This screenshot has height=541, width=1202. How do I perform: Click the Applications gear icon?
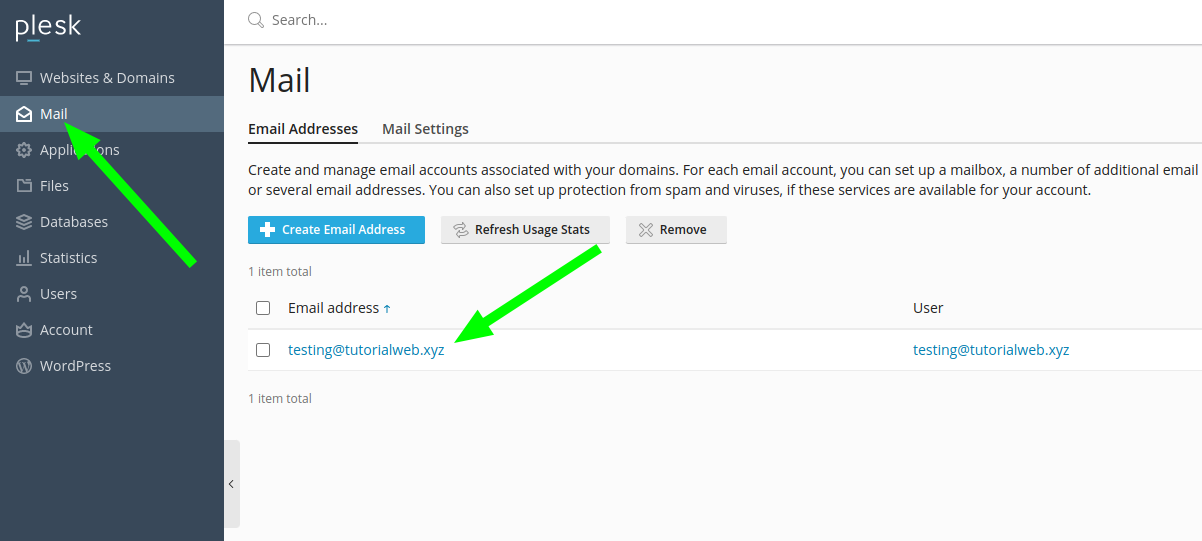(23, 150)
